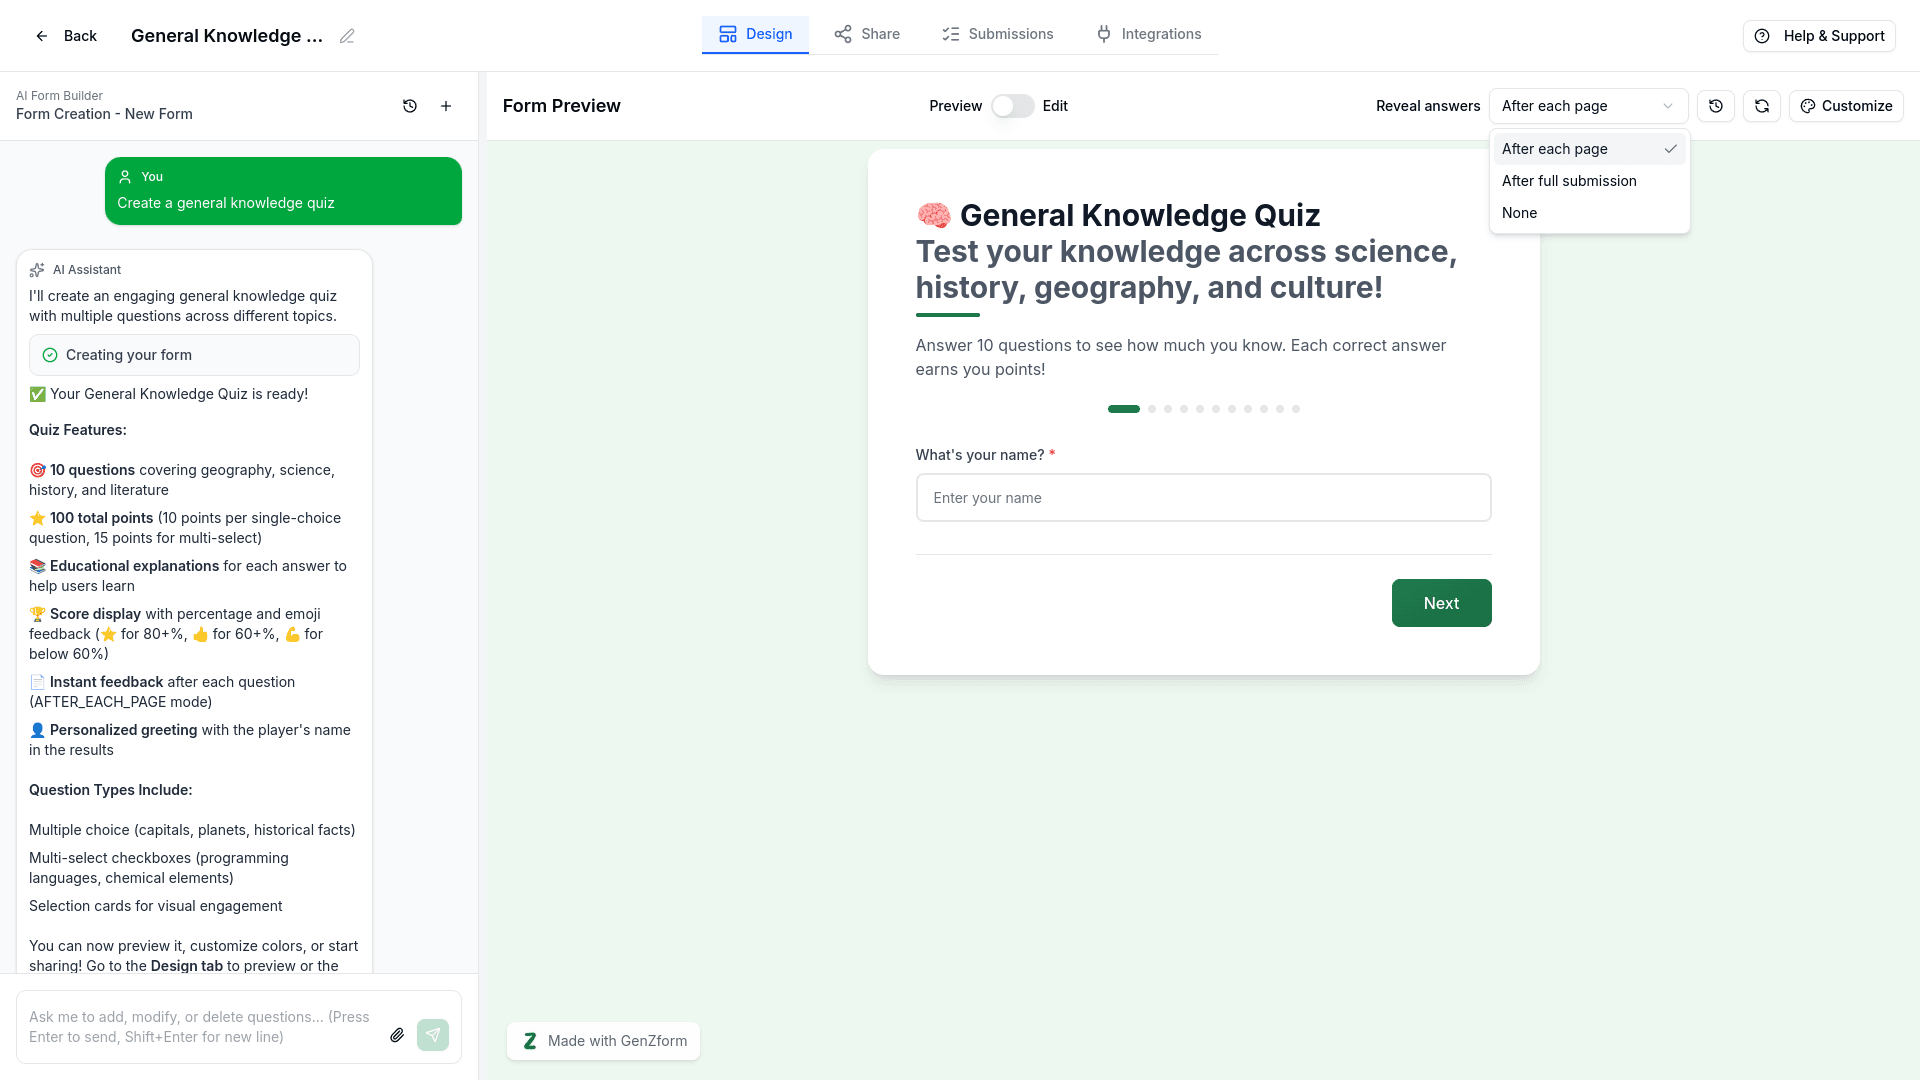Toggle the preview into Edit mode
The height and width of the screenshot is (1080, 1920).
1012,105
